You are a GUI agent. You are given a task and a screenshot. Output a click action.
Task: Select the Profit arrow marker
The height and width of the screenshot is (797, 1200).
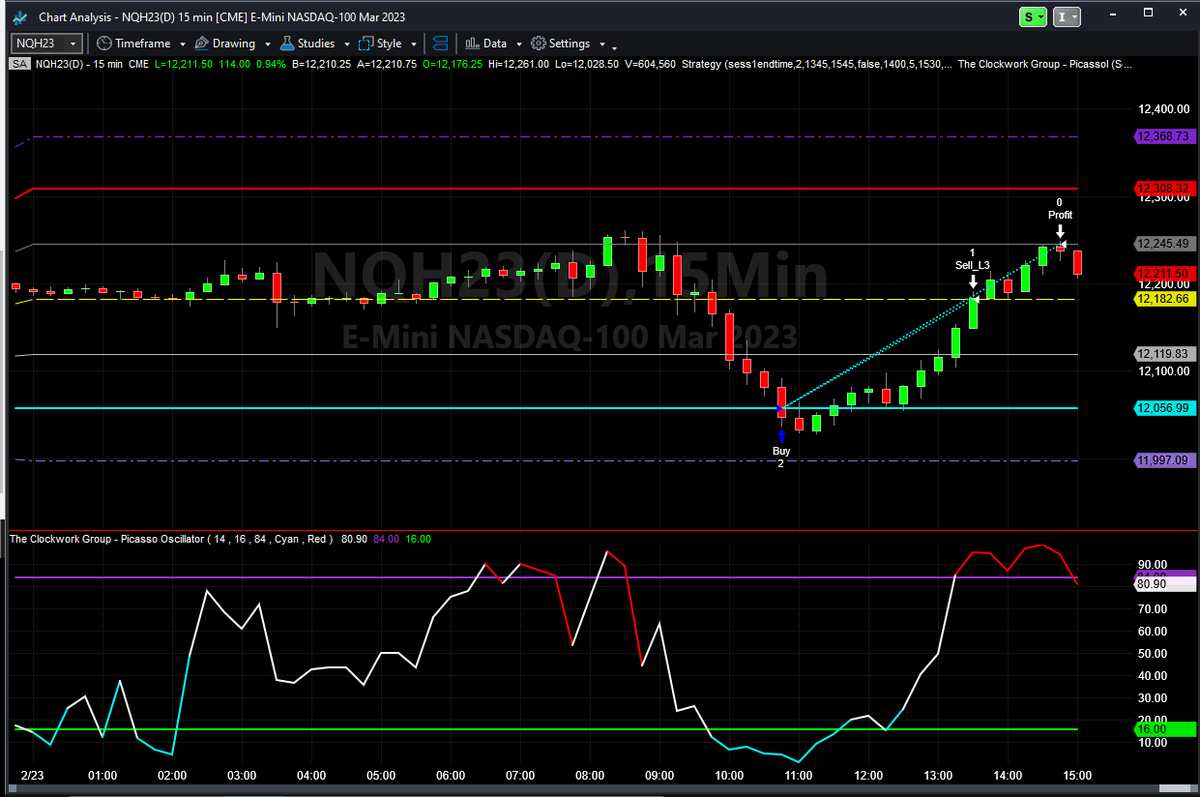(x=1060, y=231)
